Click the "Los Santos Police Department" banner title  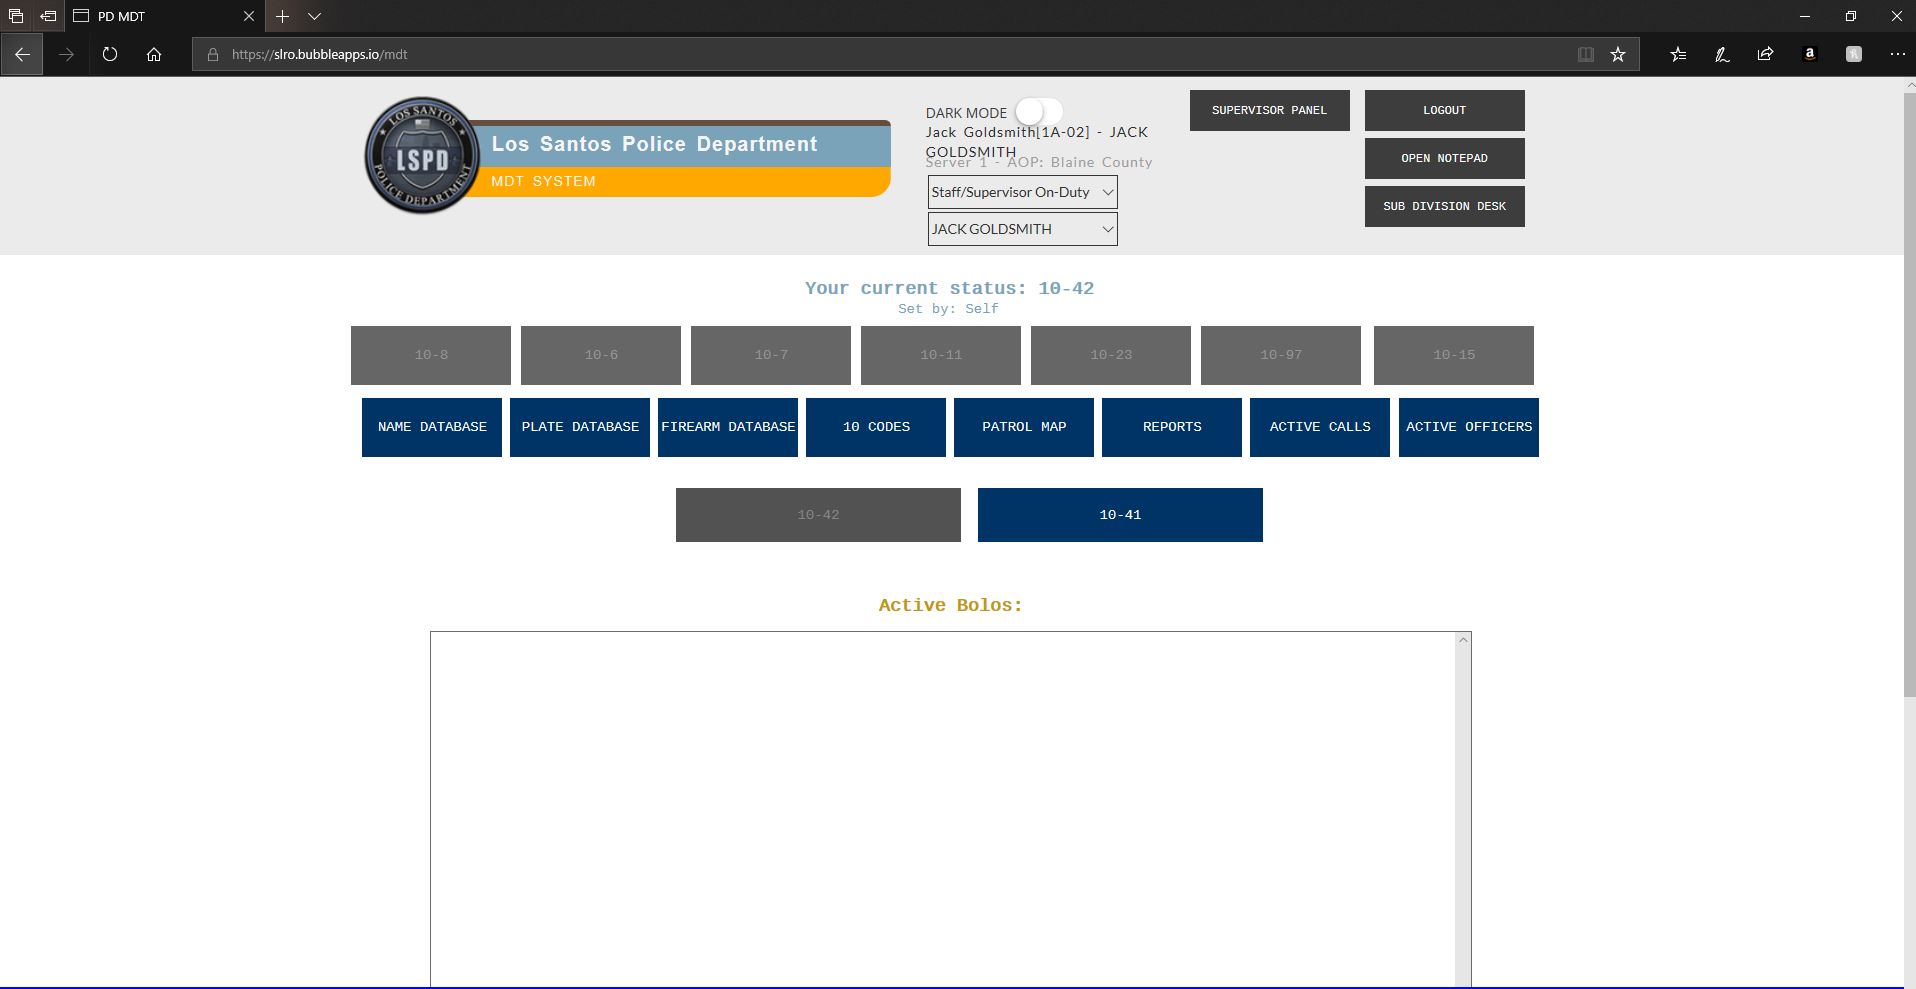(x=655, y=144)
